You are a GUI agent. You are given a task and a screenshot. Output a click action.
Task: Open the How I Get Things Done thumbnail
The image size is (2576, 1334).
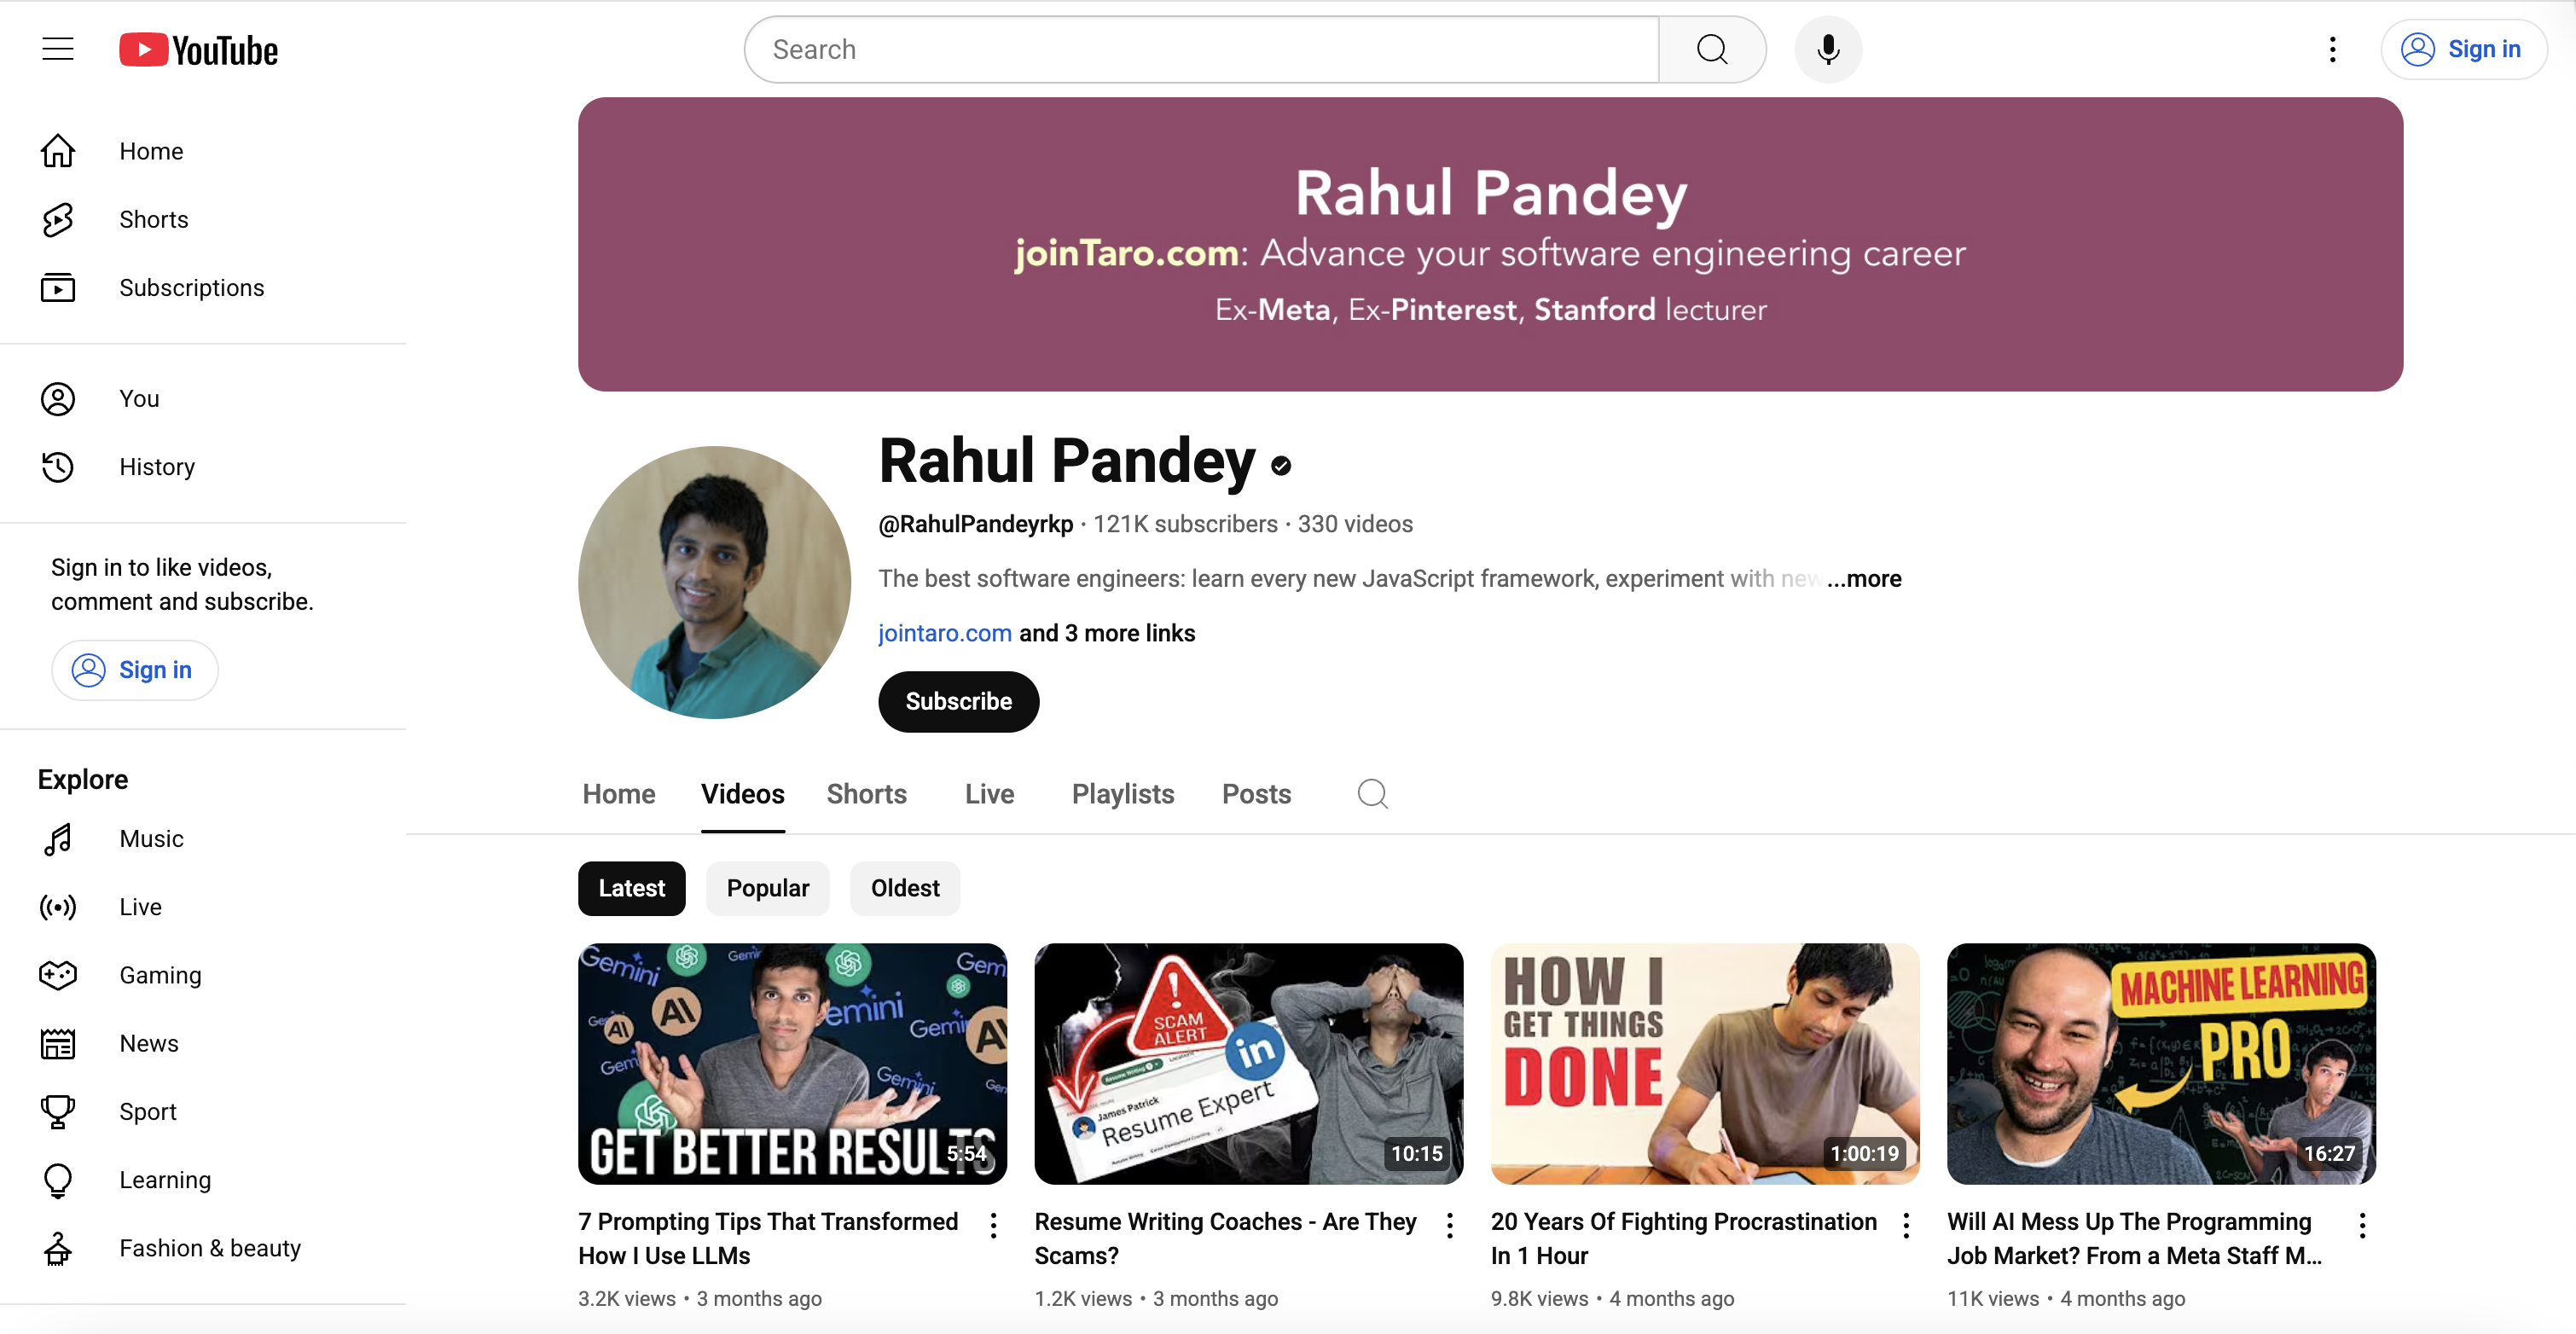coord(1704,1063)
